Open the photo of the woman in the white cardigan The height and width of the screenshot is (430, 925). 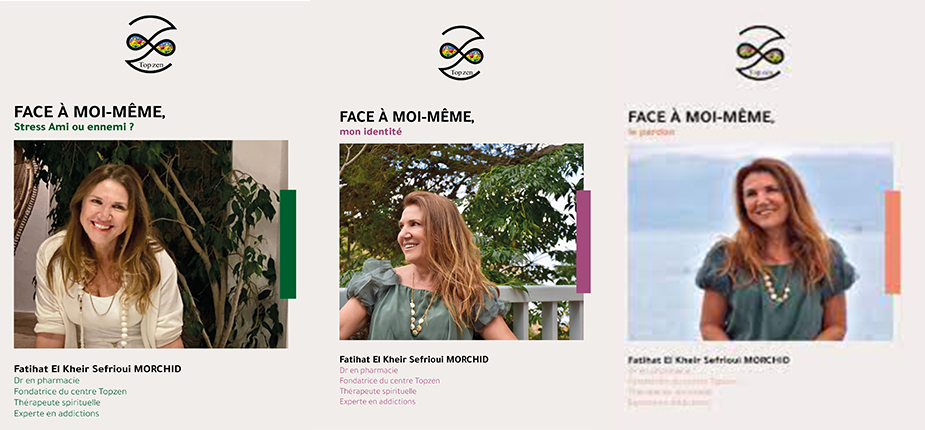(151, 244)
